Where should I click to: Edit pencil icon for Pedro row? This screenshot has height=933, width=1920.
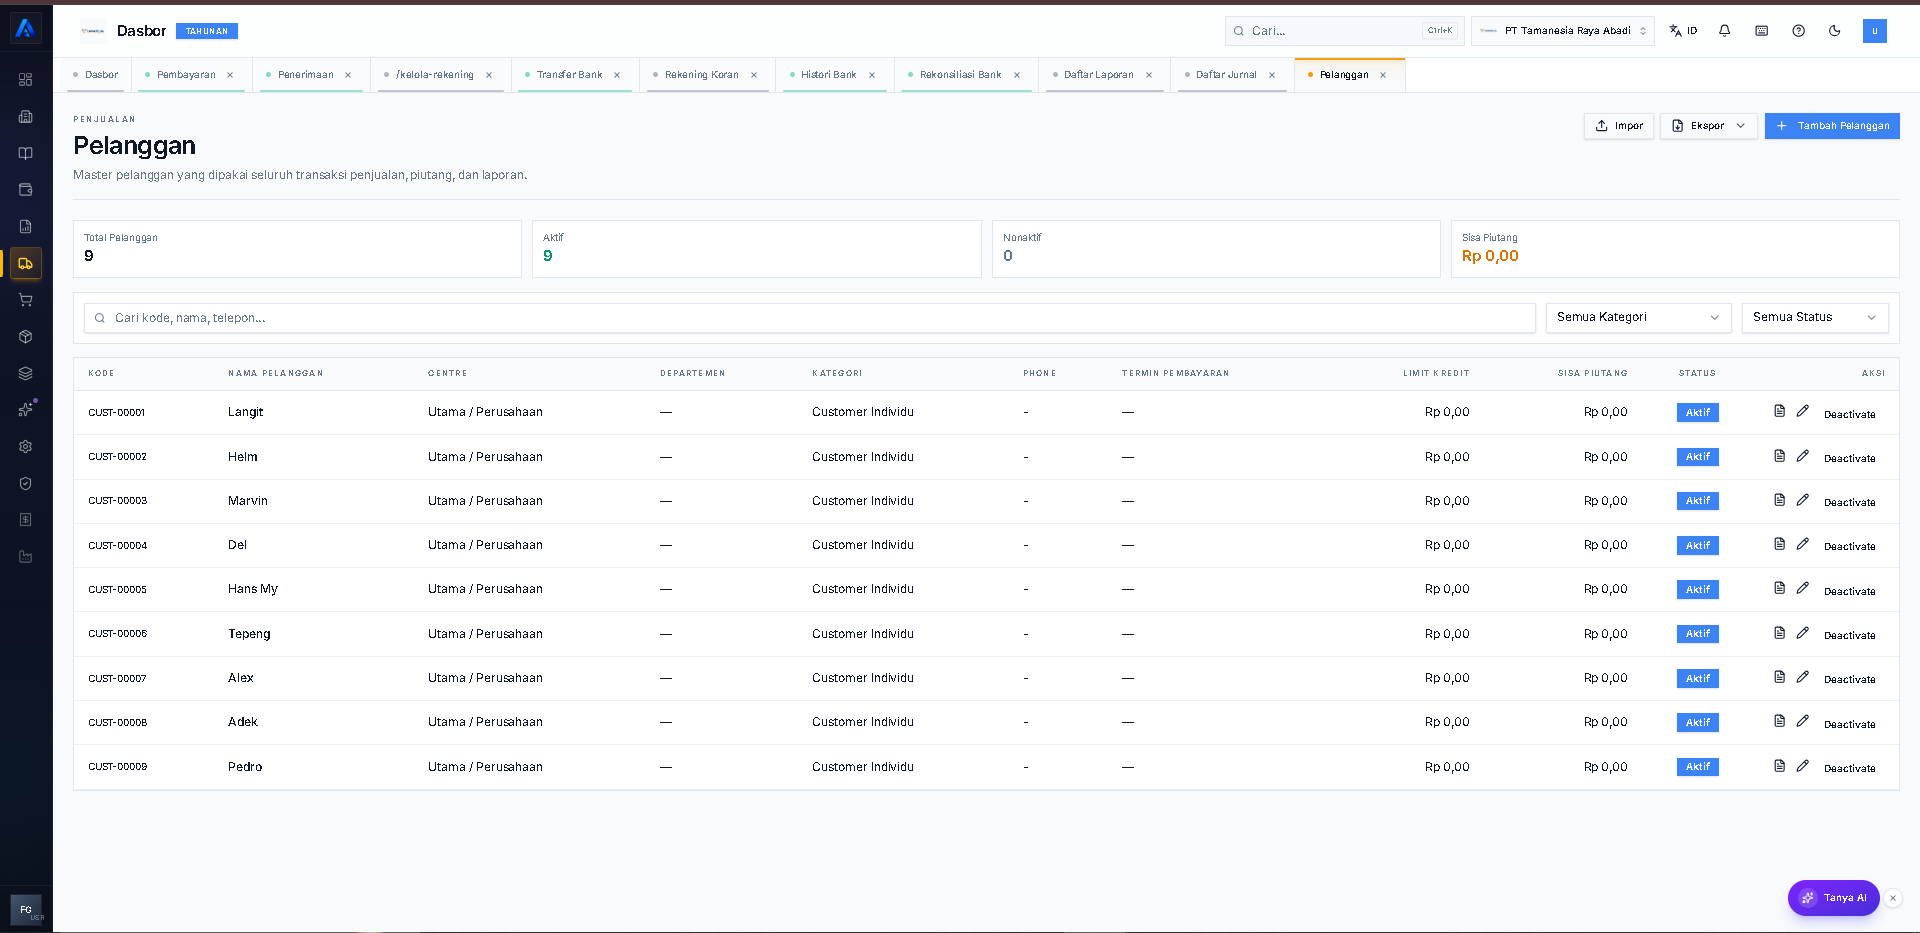(1802, 766)
